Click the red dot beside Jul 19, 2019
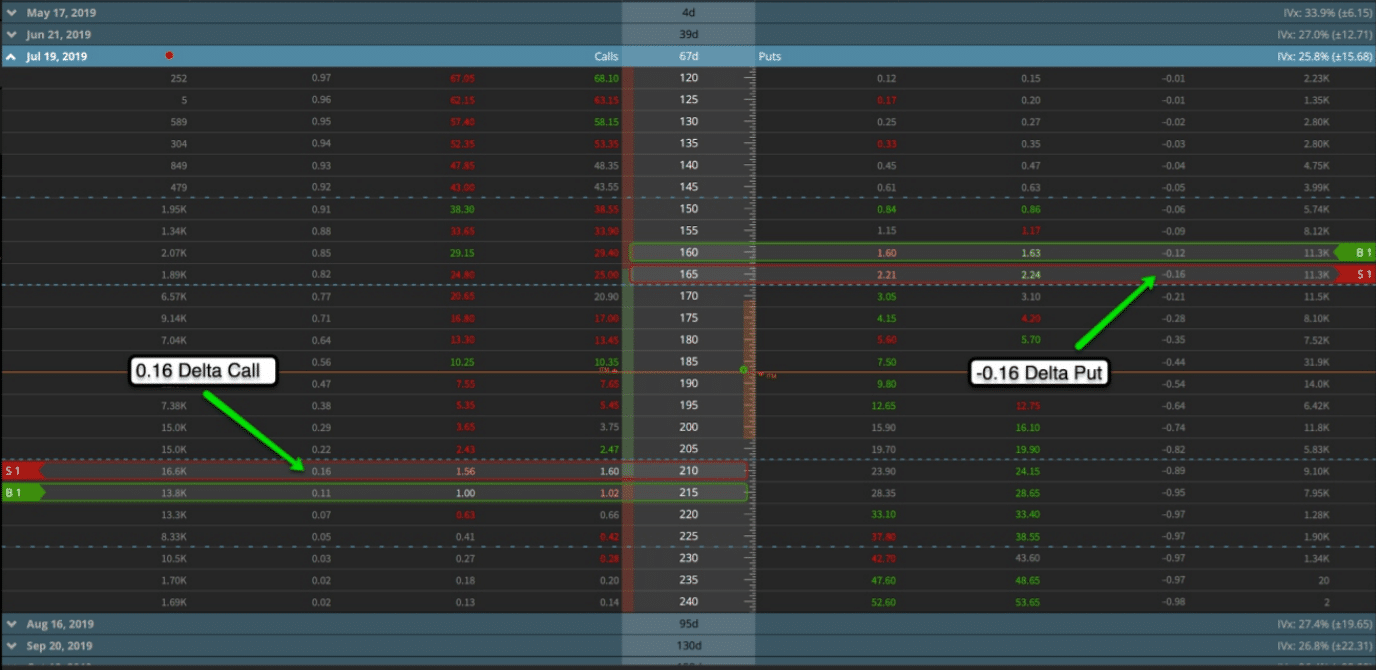The width and height of the screenshot is (1376, 670). [169, 56]
